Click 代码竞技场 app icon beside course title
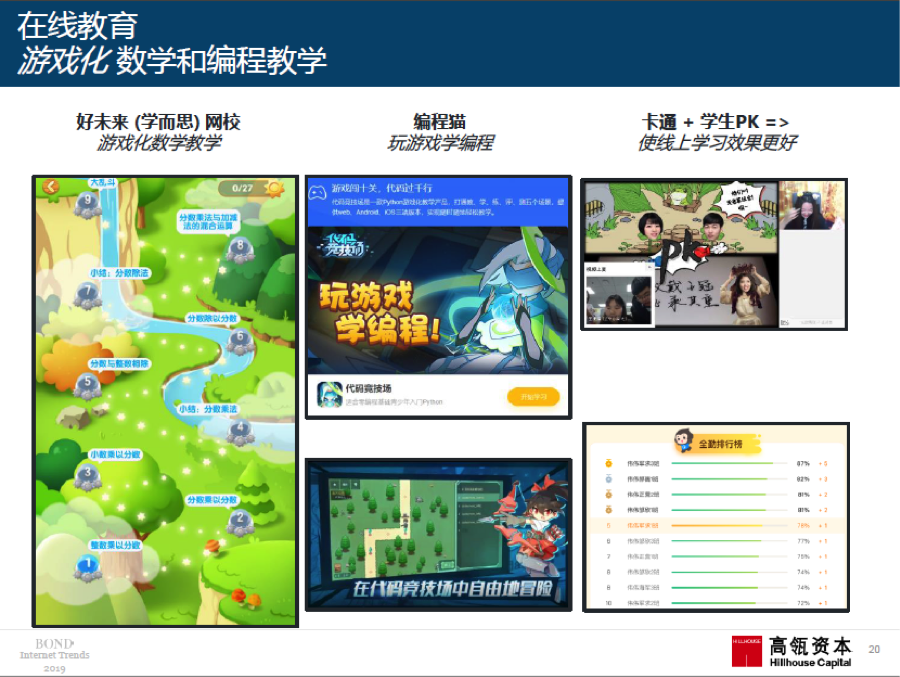Image resolution: width=900 pixels, height=677 pixels. coord(329,395)
